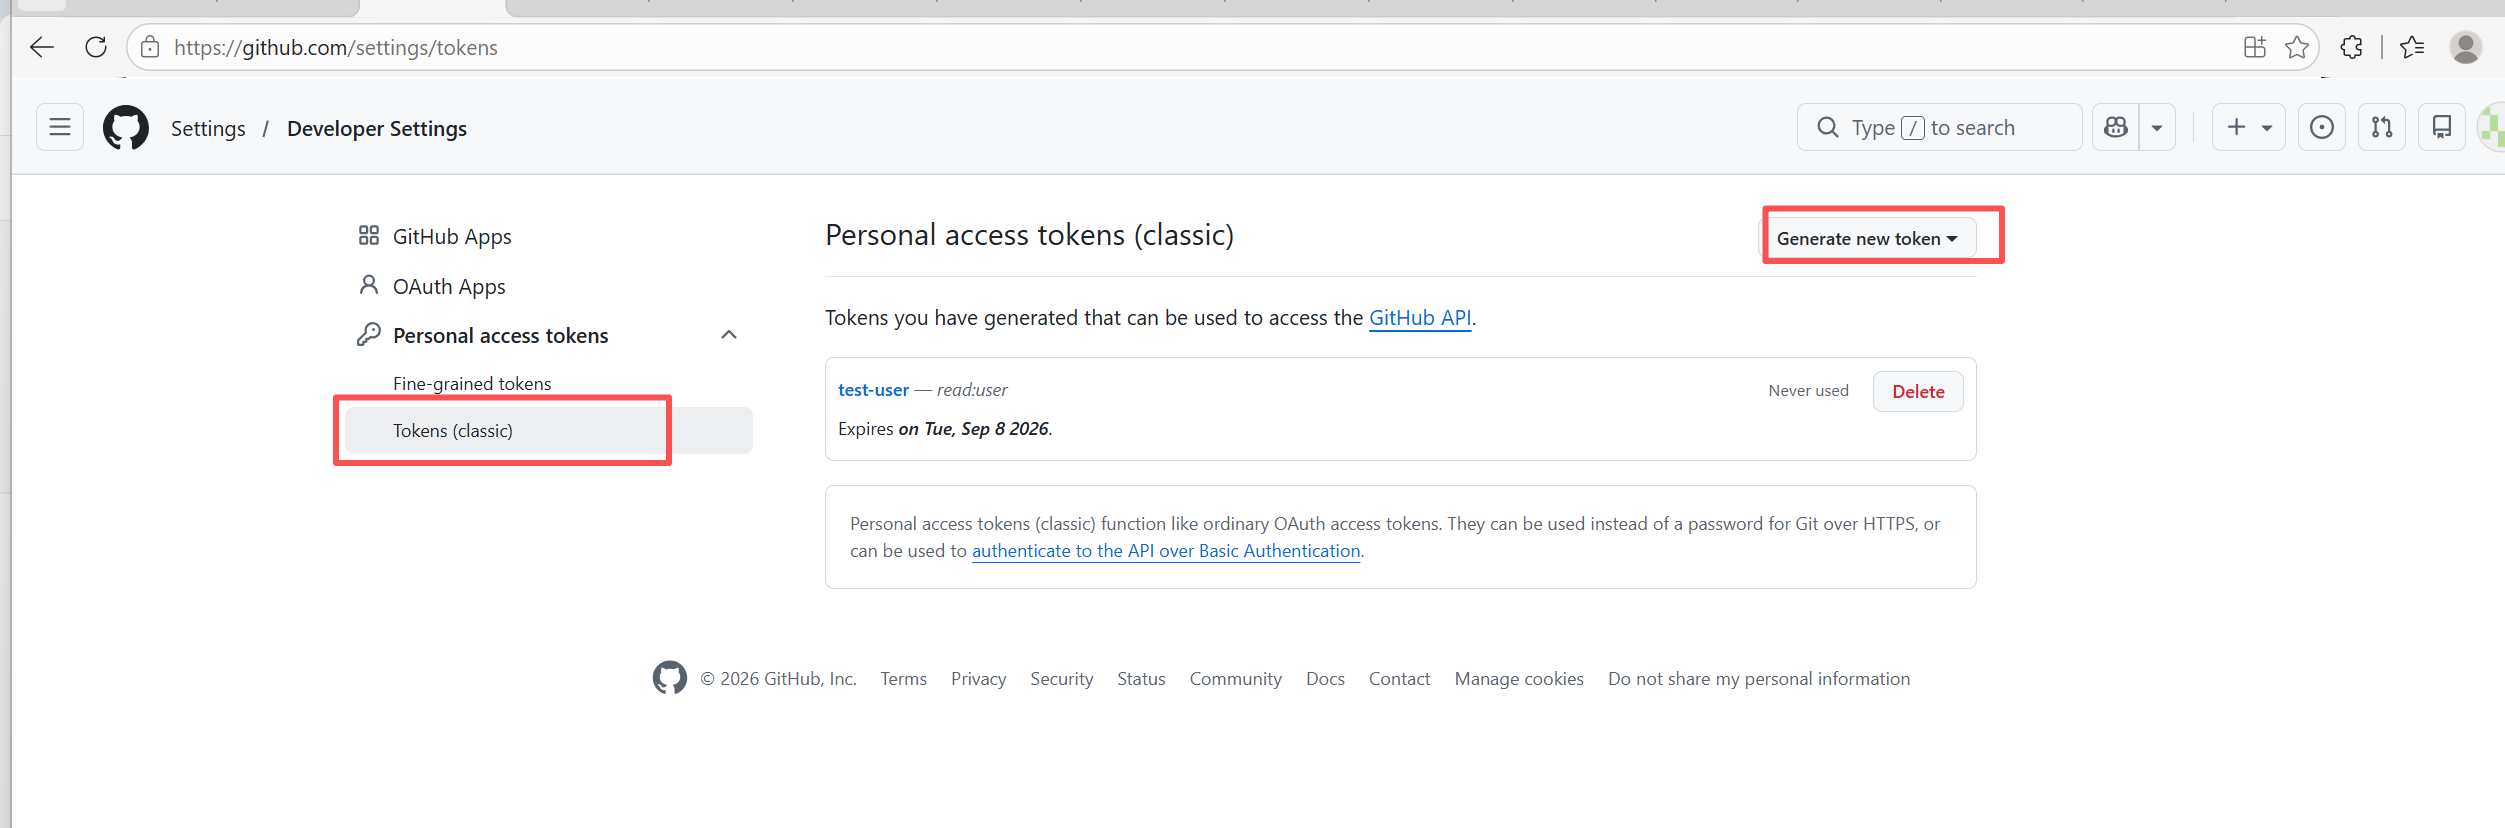Focus the GitHub search box
The image size is (2505, 828).
coord(1939,127)
